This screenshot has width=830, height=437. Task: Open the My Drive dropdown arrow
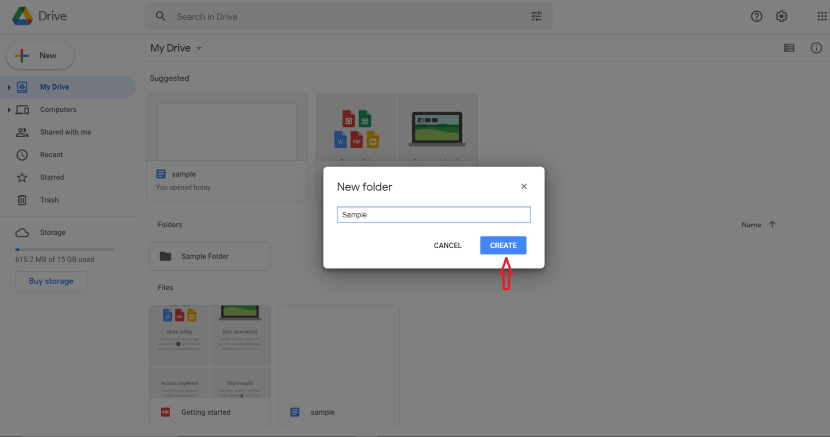pyautogui.click(x=199, y=48)
